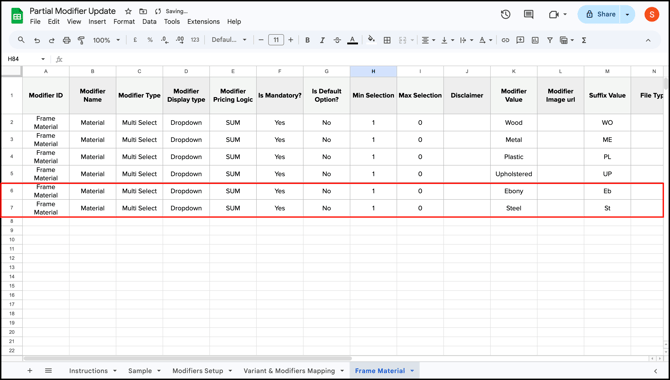Click the Upholstered cell
The height and width of the screenshot is (380, 670).
[514, 174]
